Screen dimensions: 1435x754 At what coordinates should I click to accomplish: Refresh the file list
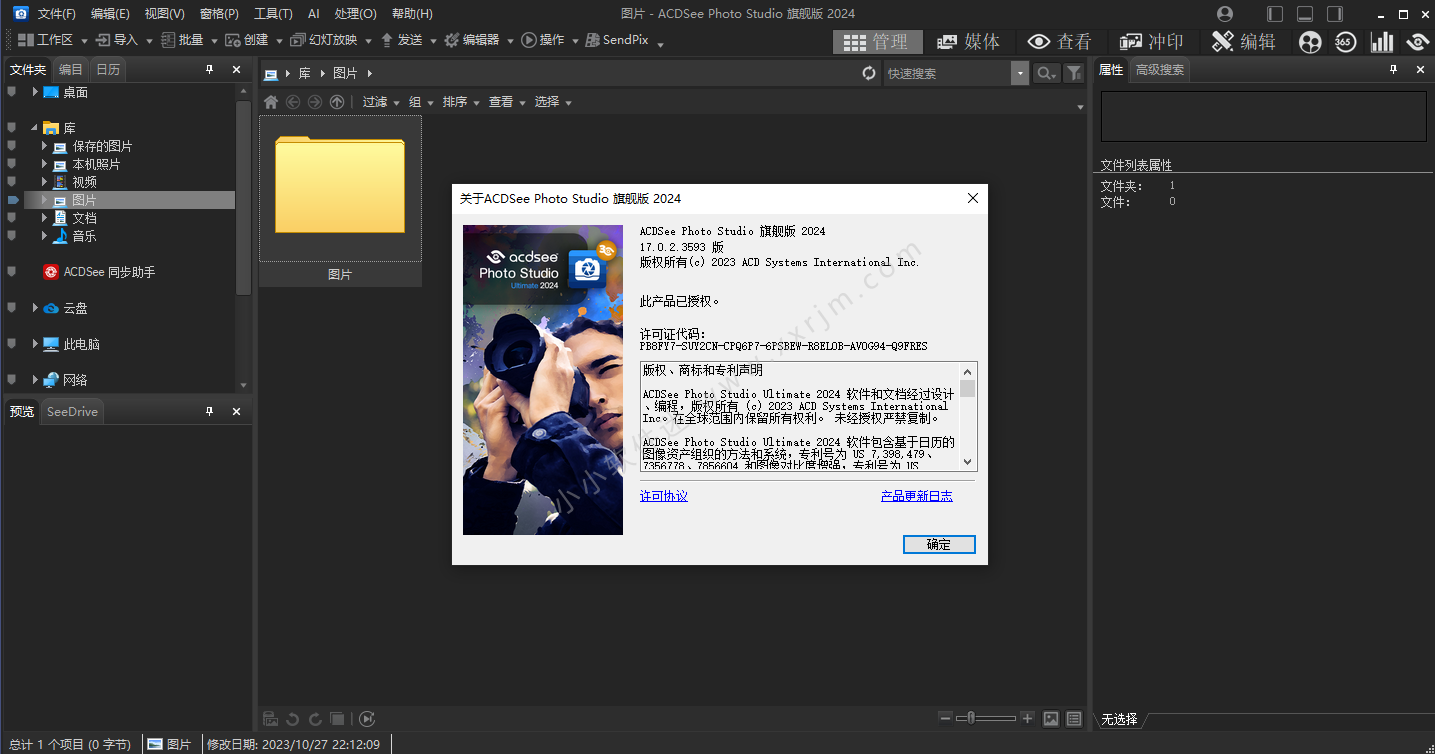(869, 73)
